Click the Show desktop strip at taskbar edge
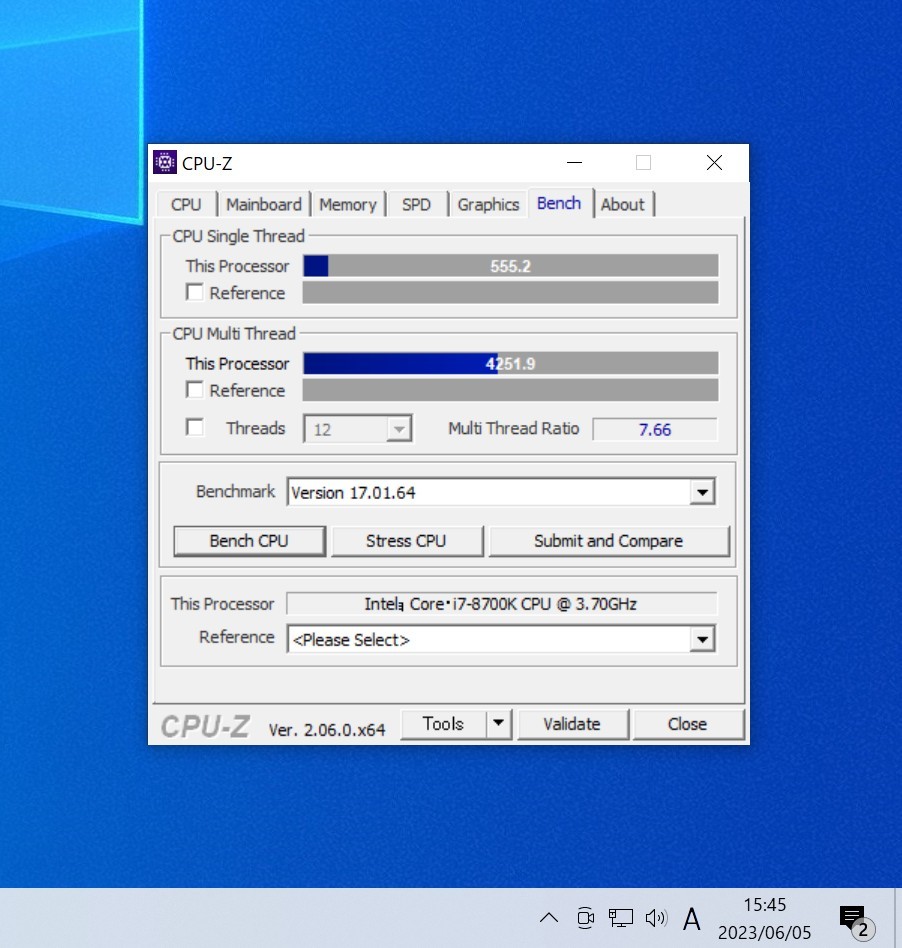 point(898,918)
